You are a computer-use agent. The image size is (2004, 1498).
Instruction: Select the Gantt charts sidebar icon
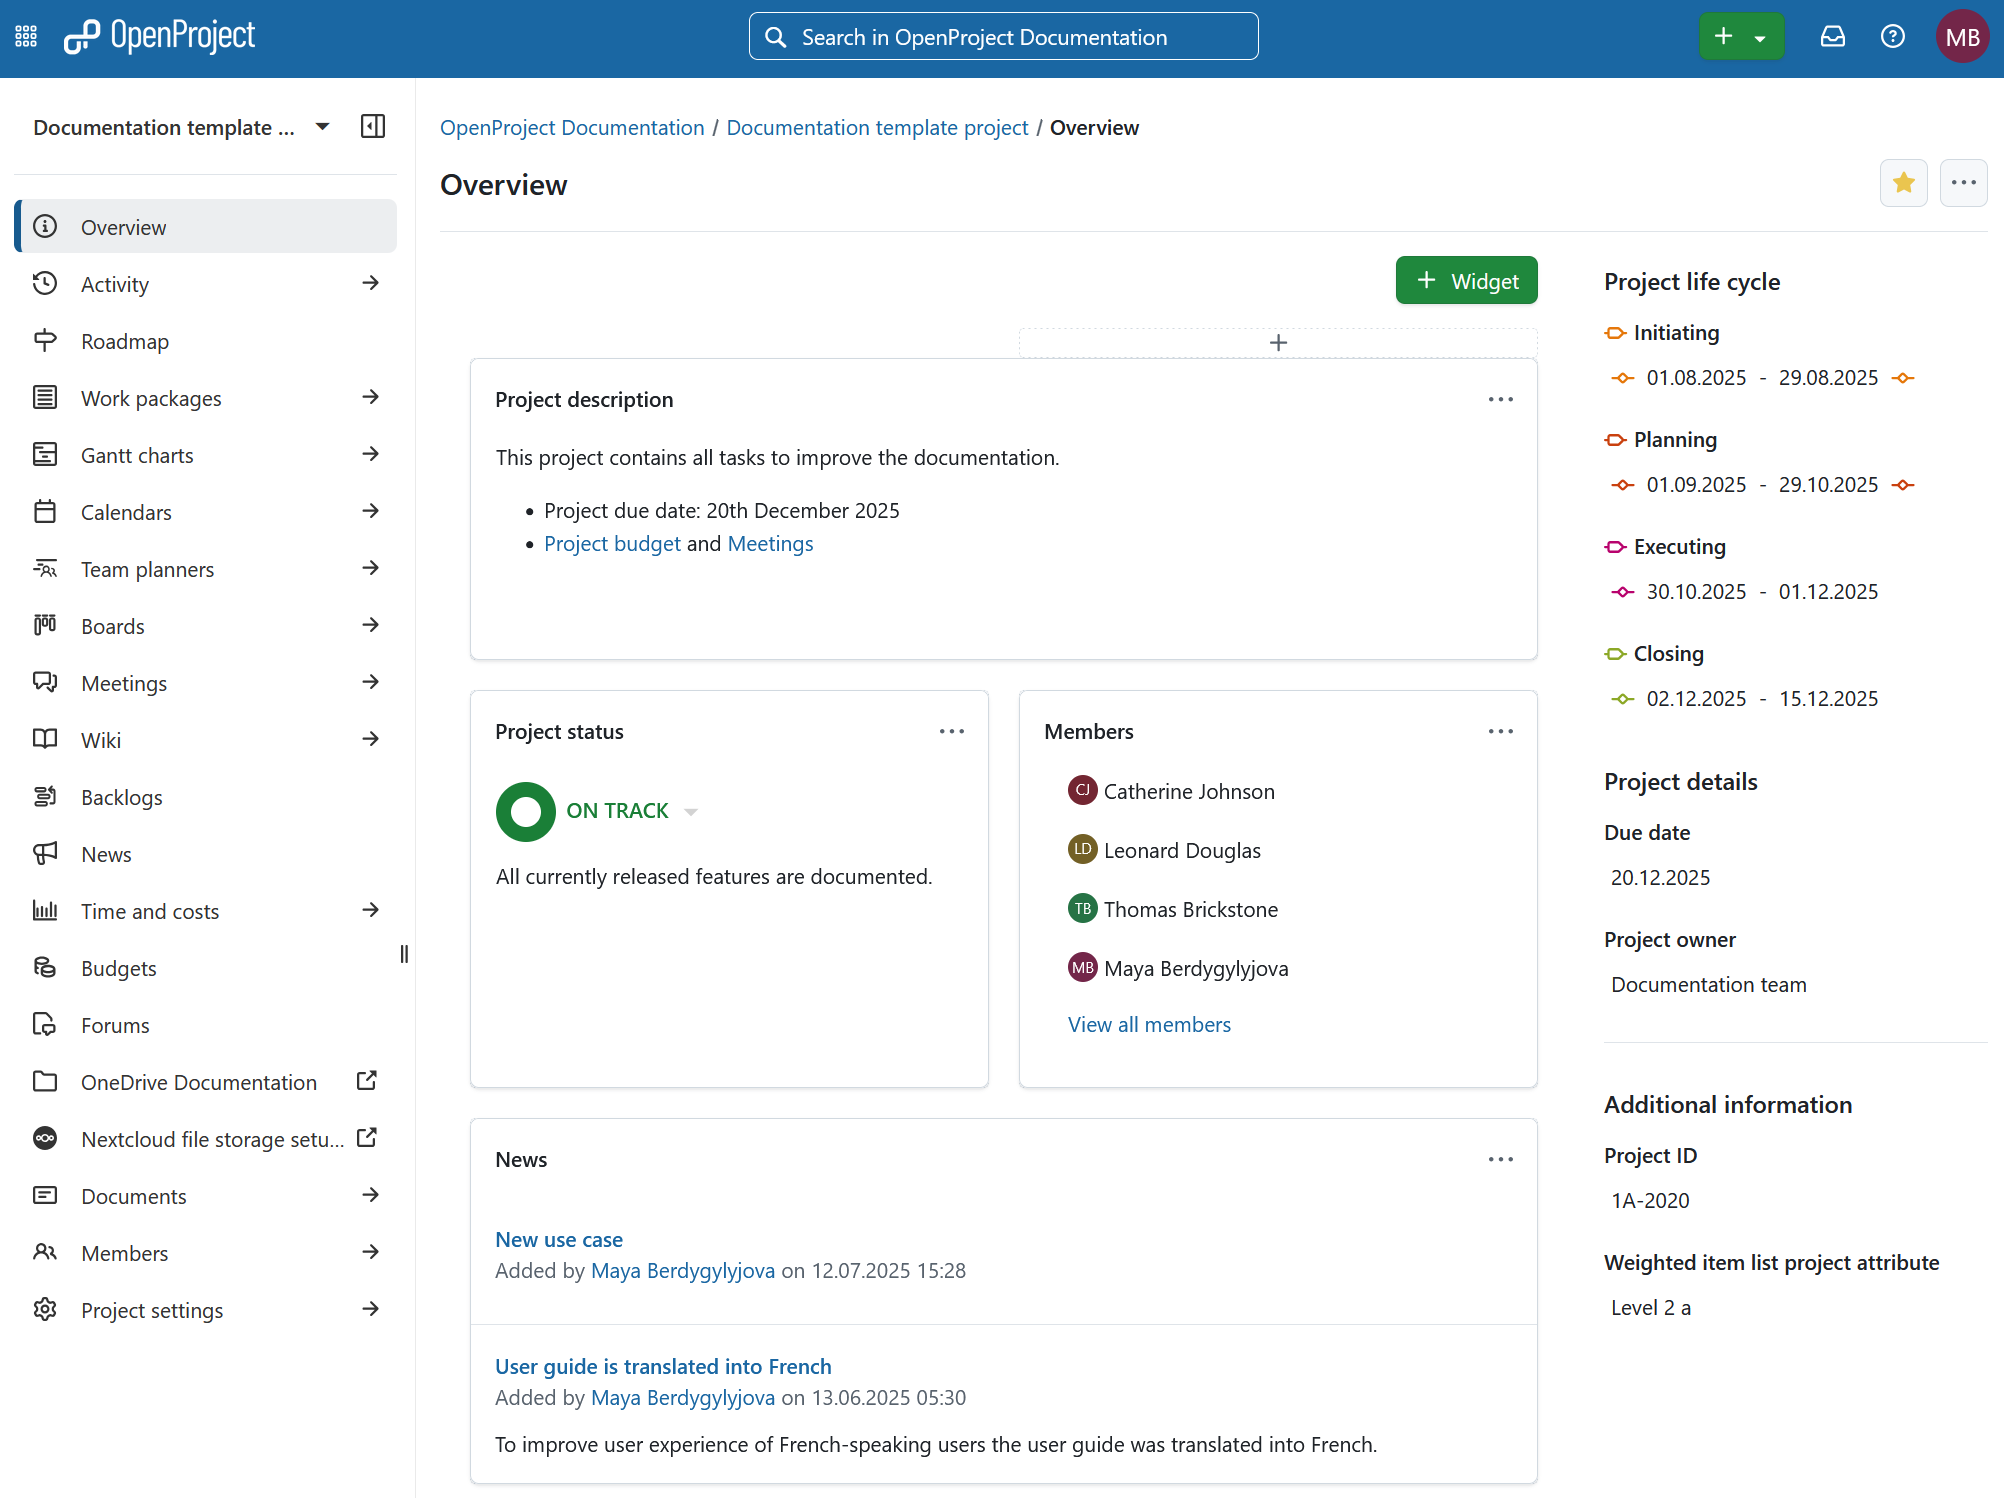[x=45, y=454]
